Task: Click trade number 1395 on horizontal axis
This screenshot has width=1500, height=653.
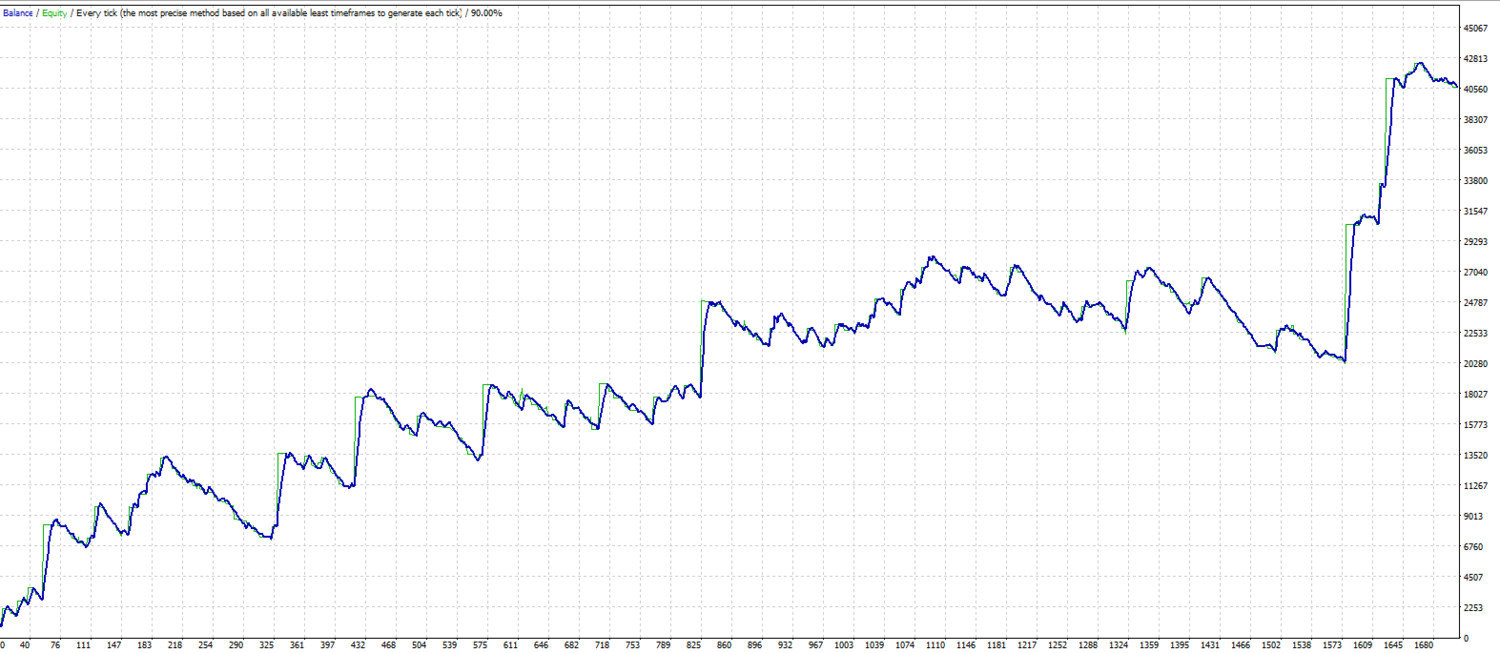Action: pos(1181,646)
